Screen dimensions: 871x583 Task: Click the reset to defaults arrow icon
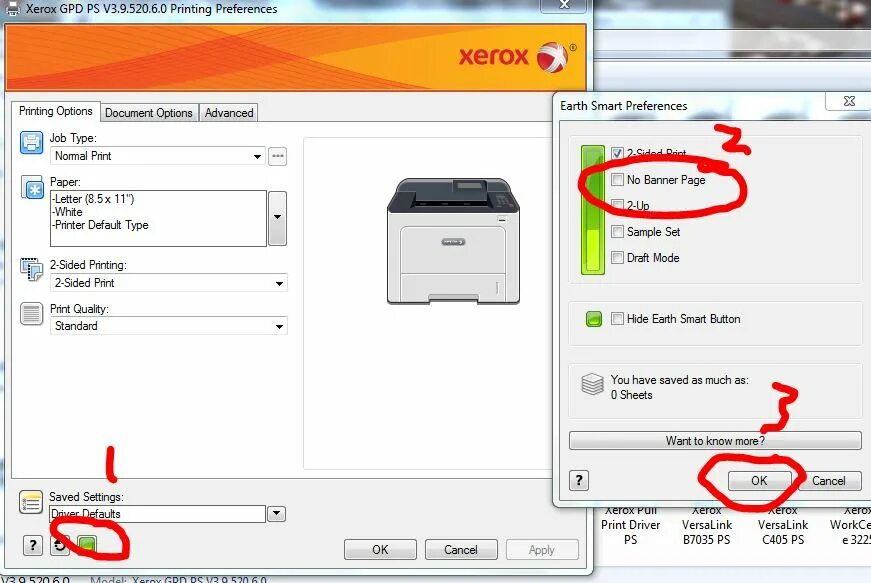pos(60,545)
